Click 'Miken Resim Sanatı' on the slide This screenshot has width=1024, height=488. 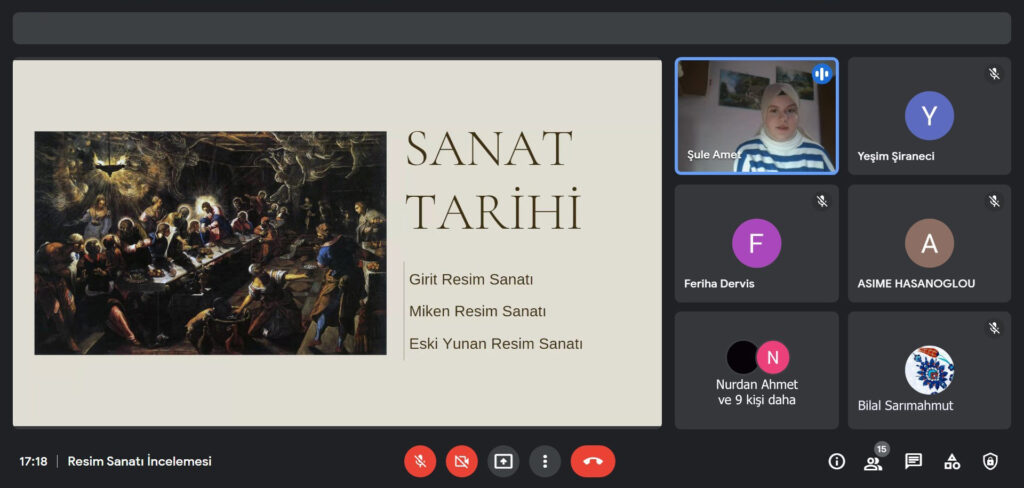click(x=477, y=312)
